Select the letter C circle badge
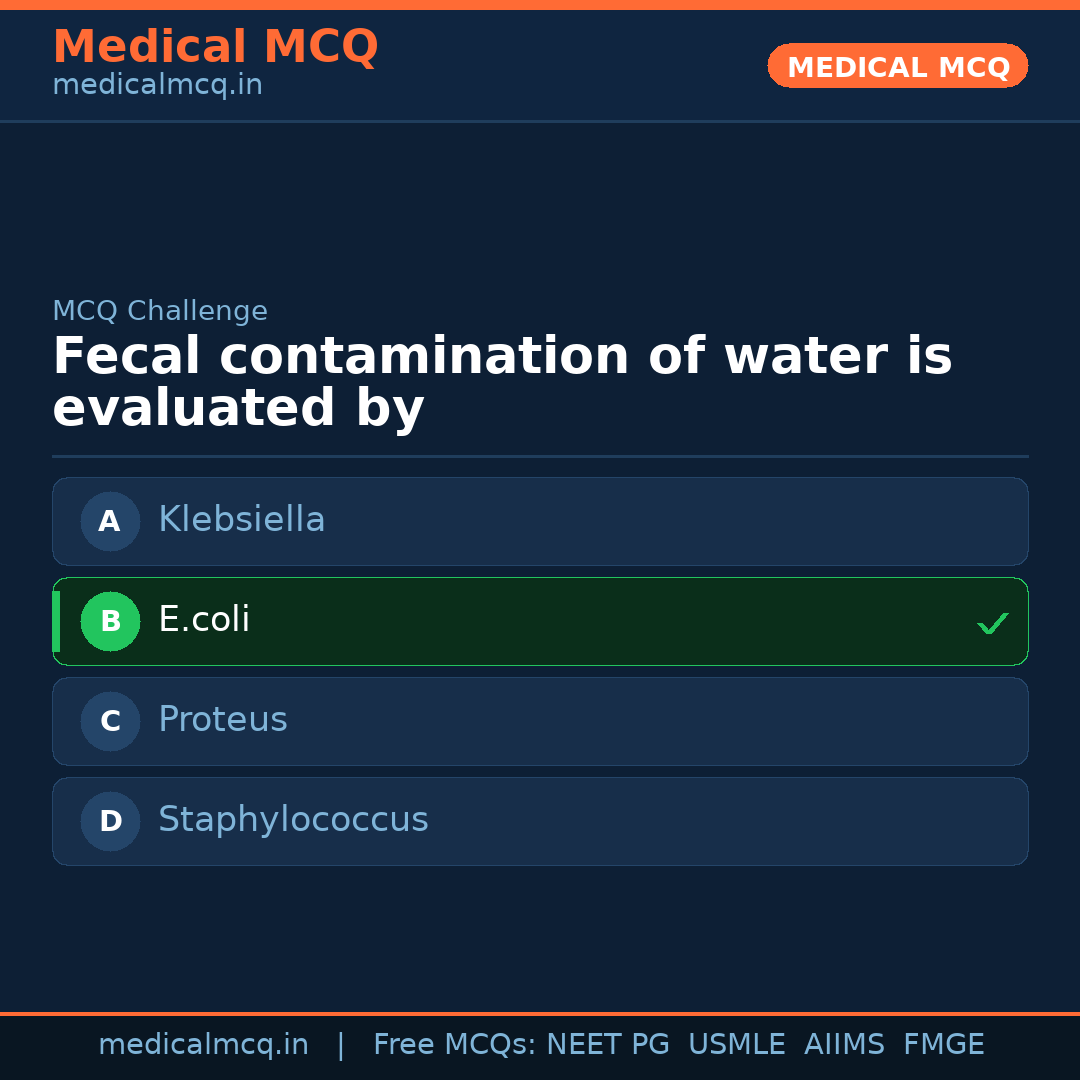The image size is (1080, 1080). (110, 721)
